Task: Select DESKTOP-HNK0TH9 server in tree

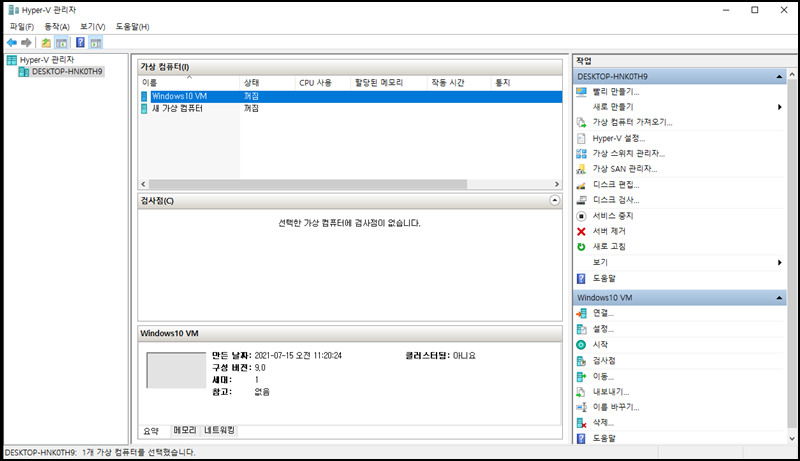Action: pos(67,71)
